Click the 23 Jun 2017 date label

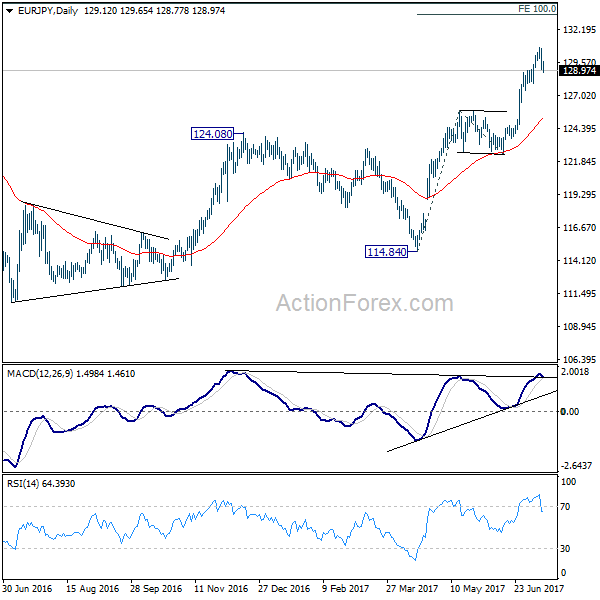(539, 588)
